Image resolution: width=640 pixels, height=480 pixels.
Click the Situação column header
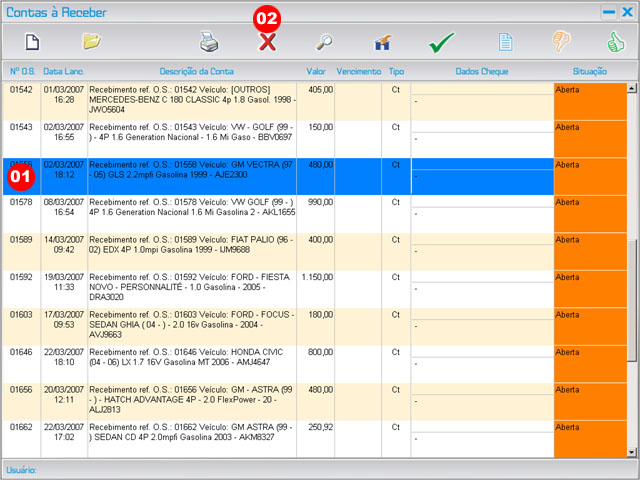pos(589,72)
